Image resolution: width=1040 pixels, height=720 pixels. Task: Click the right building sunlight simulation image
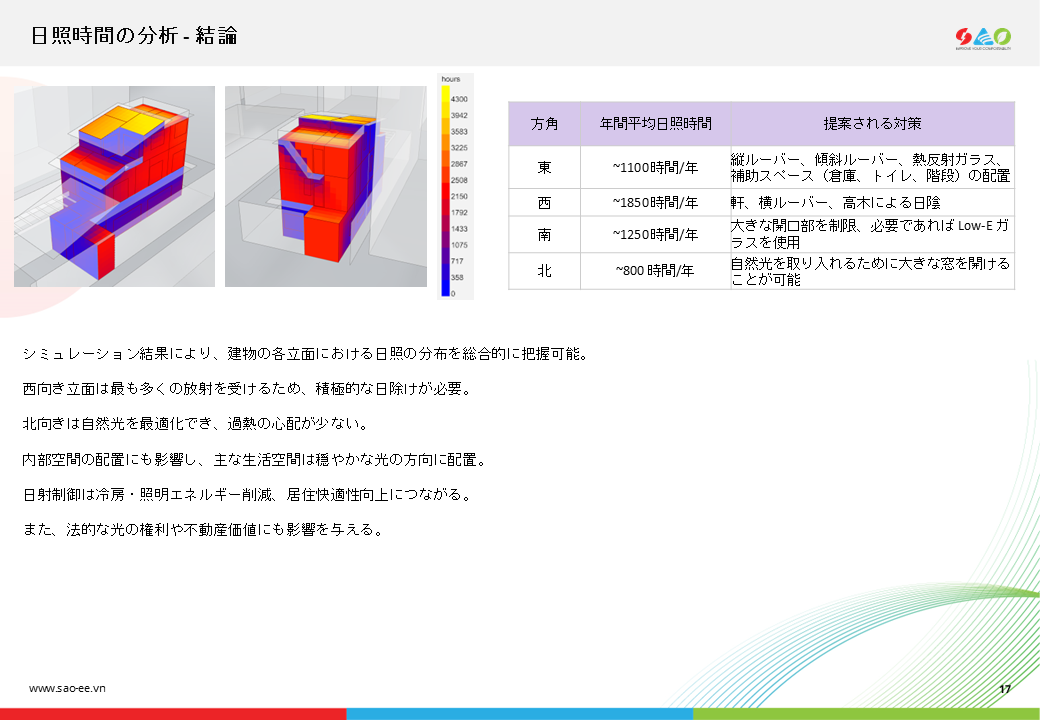[x=326, y=186]
